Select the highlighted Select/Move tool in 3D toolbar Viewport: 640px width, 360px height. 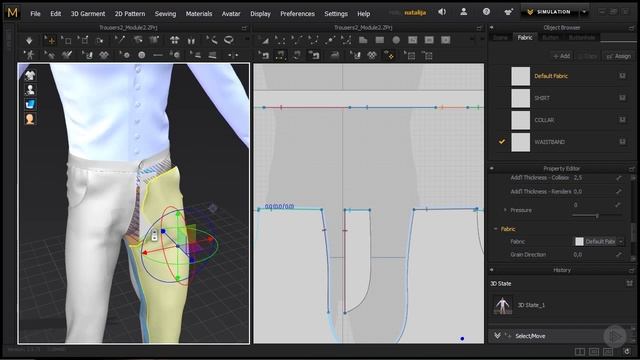pos(50,40)
